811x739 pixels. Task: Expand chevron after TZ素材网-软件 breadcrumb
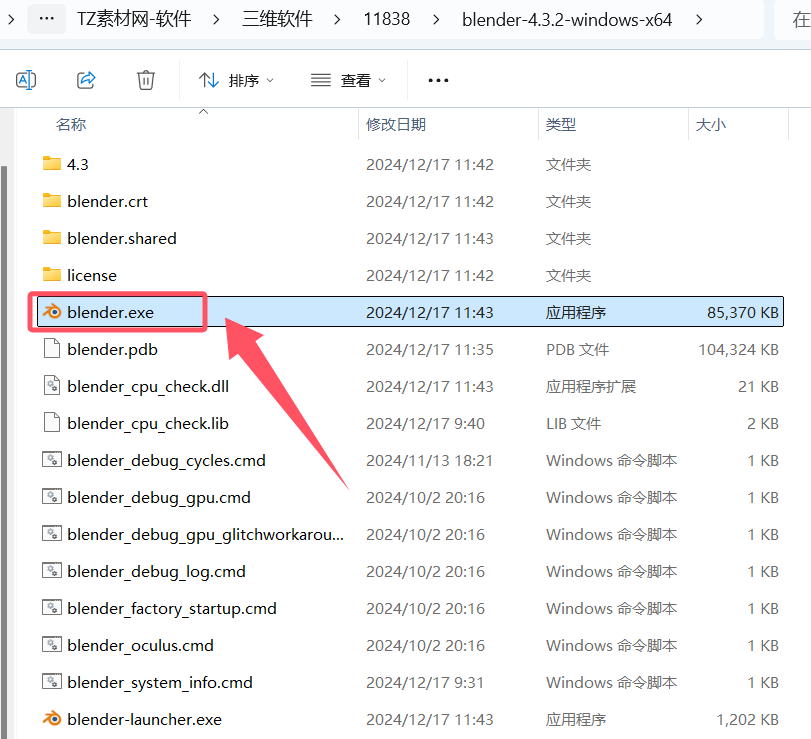[x=216, y=20]
